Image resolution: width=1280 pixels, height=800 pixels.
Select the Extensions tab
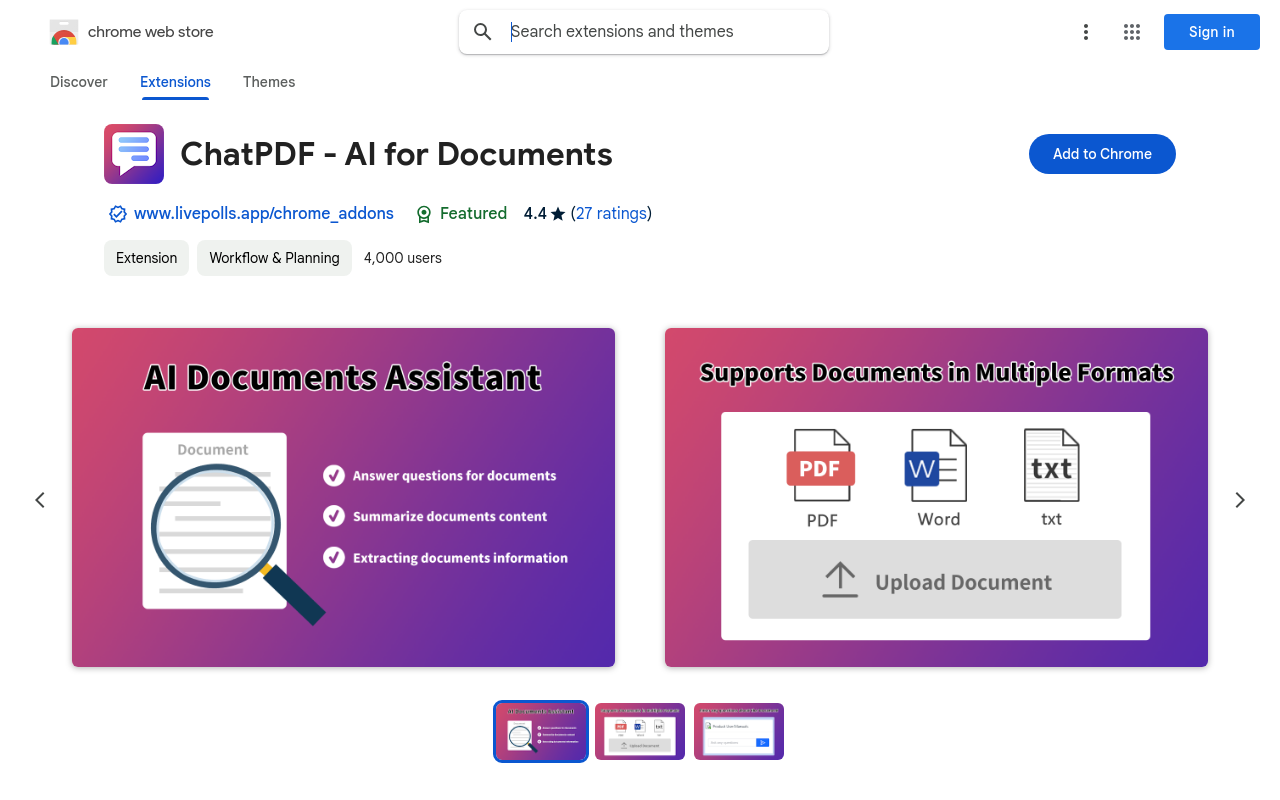click(x=175, y=82)
